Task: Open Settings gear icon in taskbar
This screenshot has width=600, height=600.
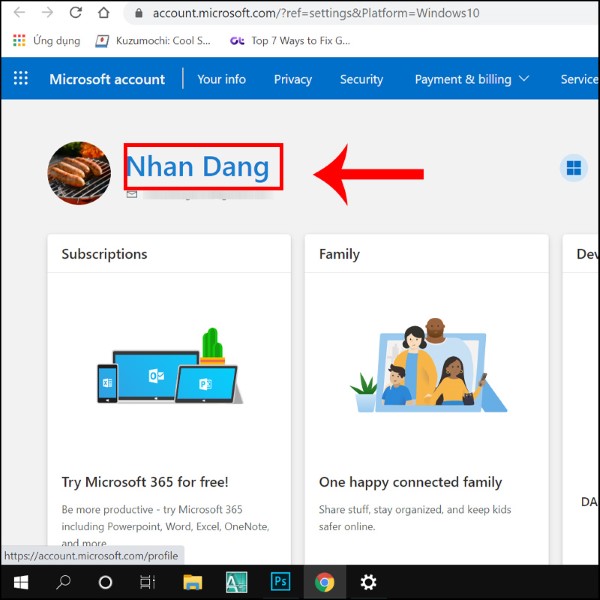Action: pos(368,582)
